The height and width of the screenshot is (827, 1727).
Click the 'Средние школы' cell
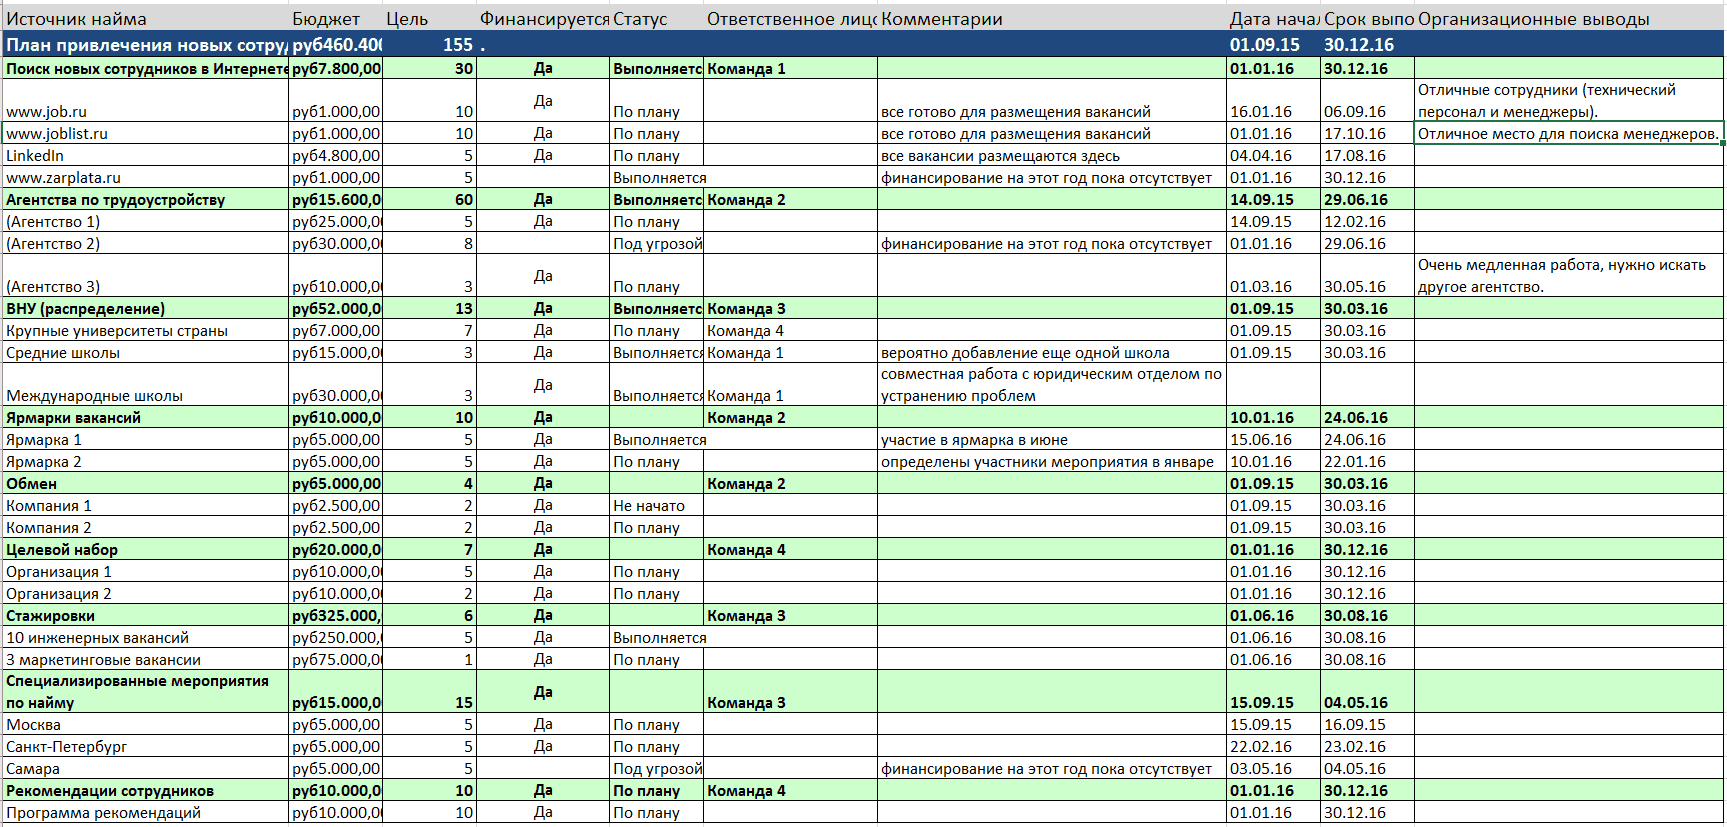pyautogui.click(x=145, y=352)
